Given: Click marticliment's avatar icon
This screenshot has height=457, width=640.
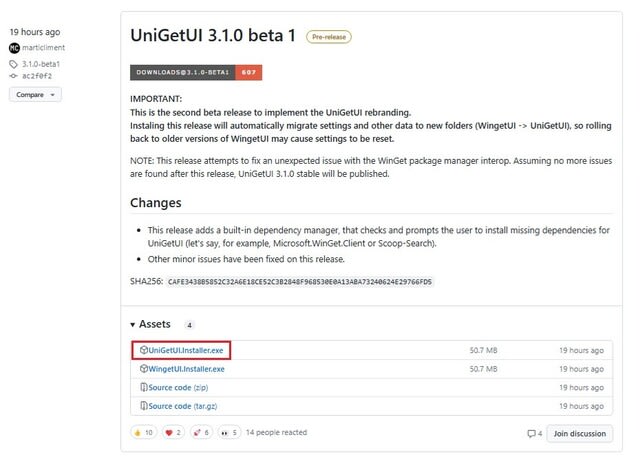Looking at the screenshot, I should (14, 46).
